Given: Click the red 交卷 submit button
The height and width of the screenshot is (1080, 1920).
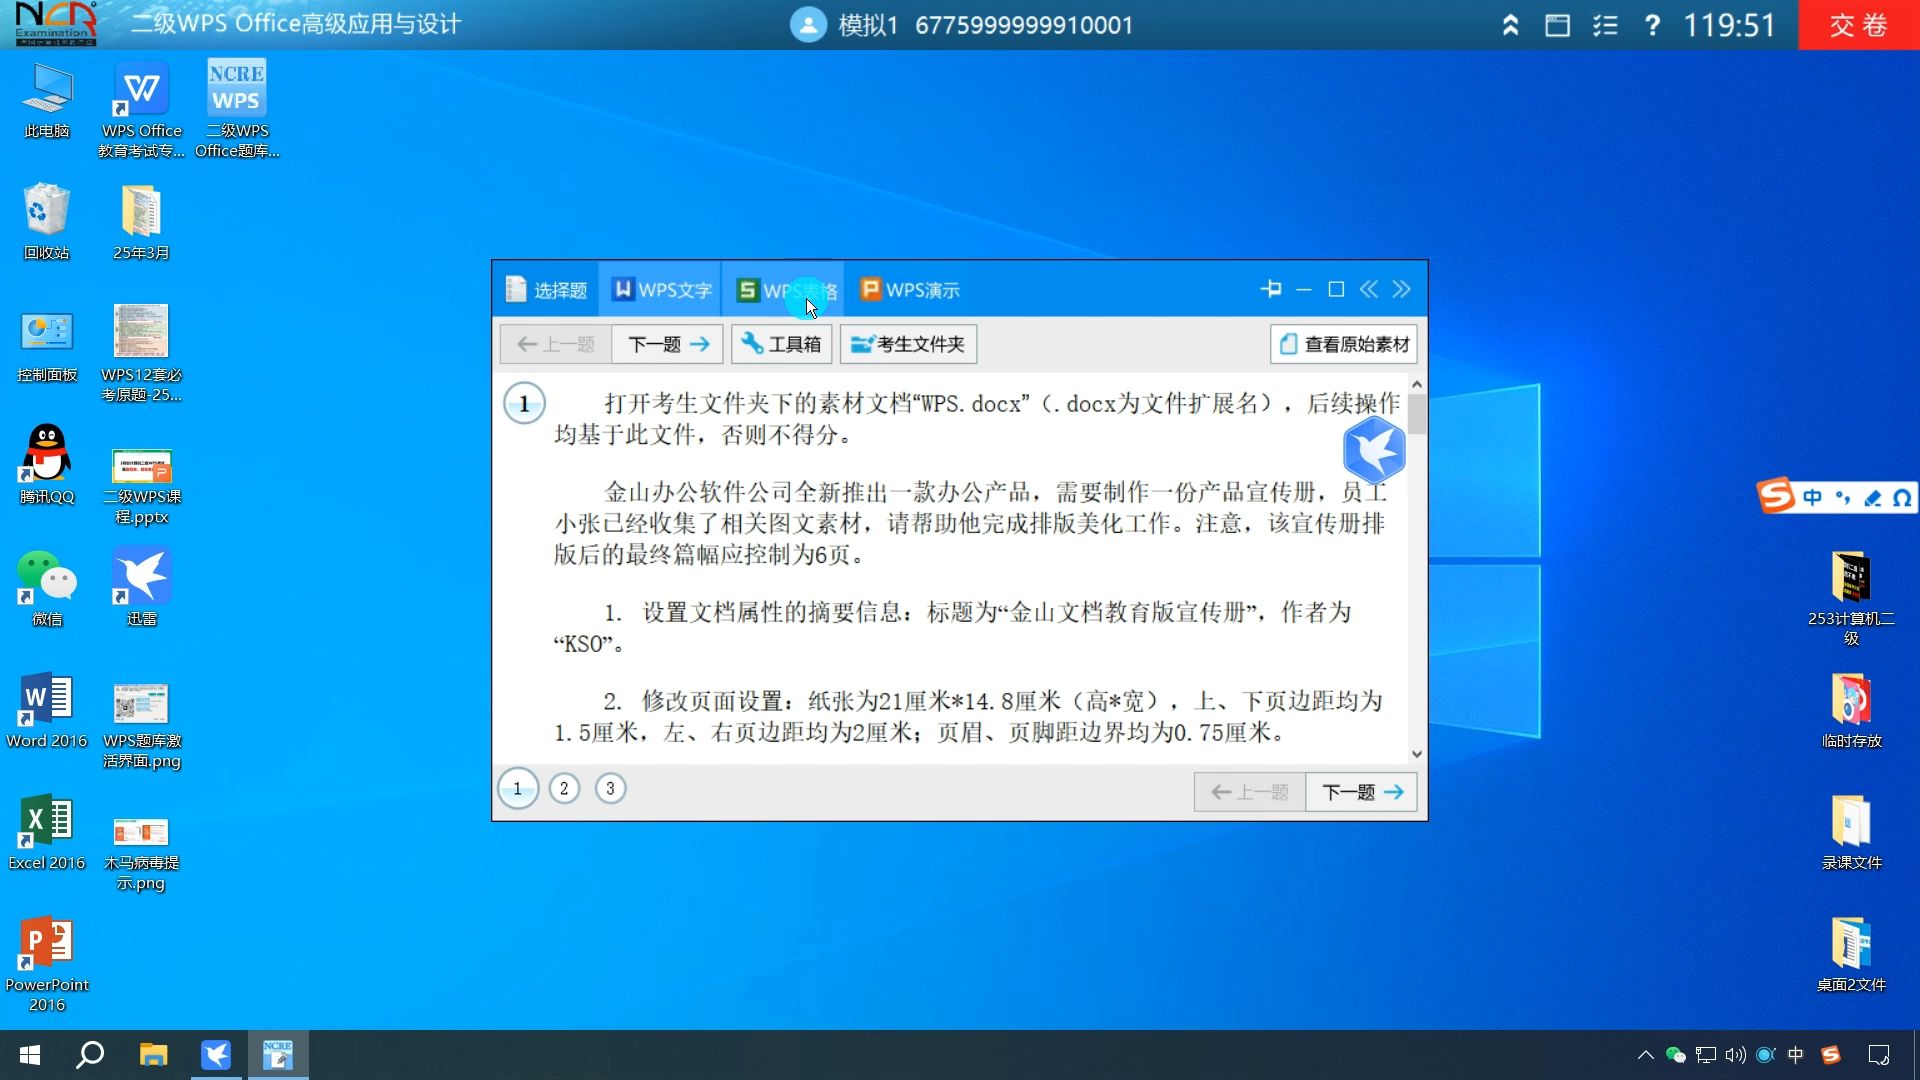Looking at the screenshot, I should [1859, 25].
